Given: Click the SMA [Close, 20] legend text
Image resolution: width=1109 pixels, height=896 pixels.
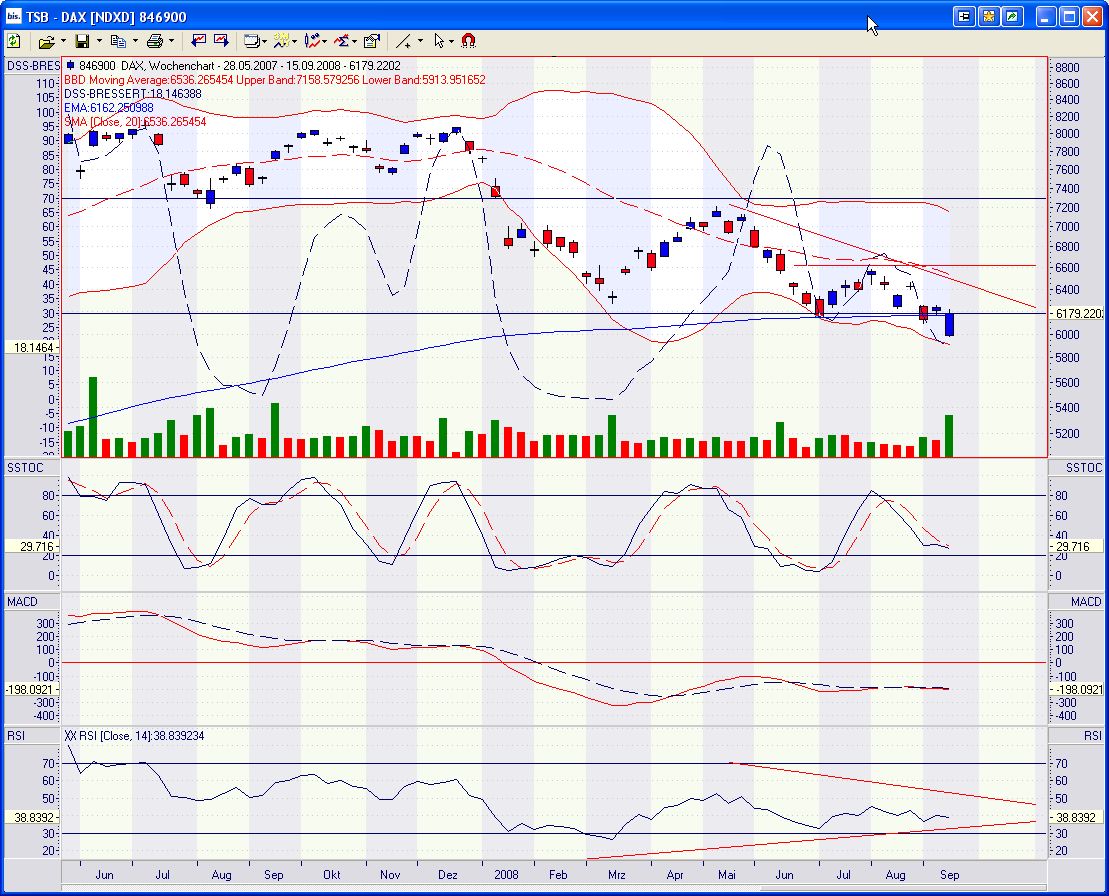Looking at the screenshot, I should point(135,122).
